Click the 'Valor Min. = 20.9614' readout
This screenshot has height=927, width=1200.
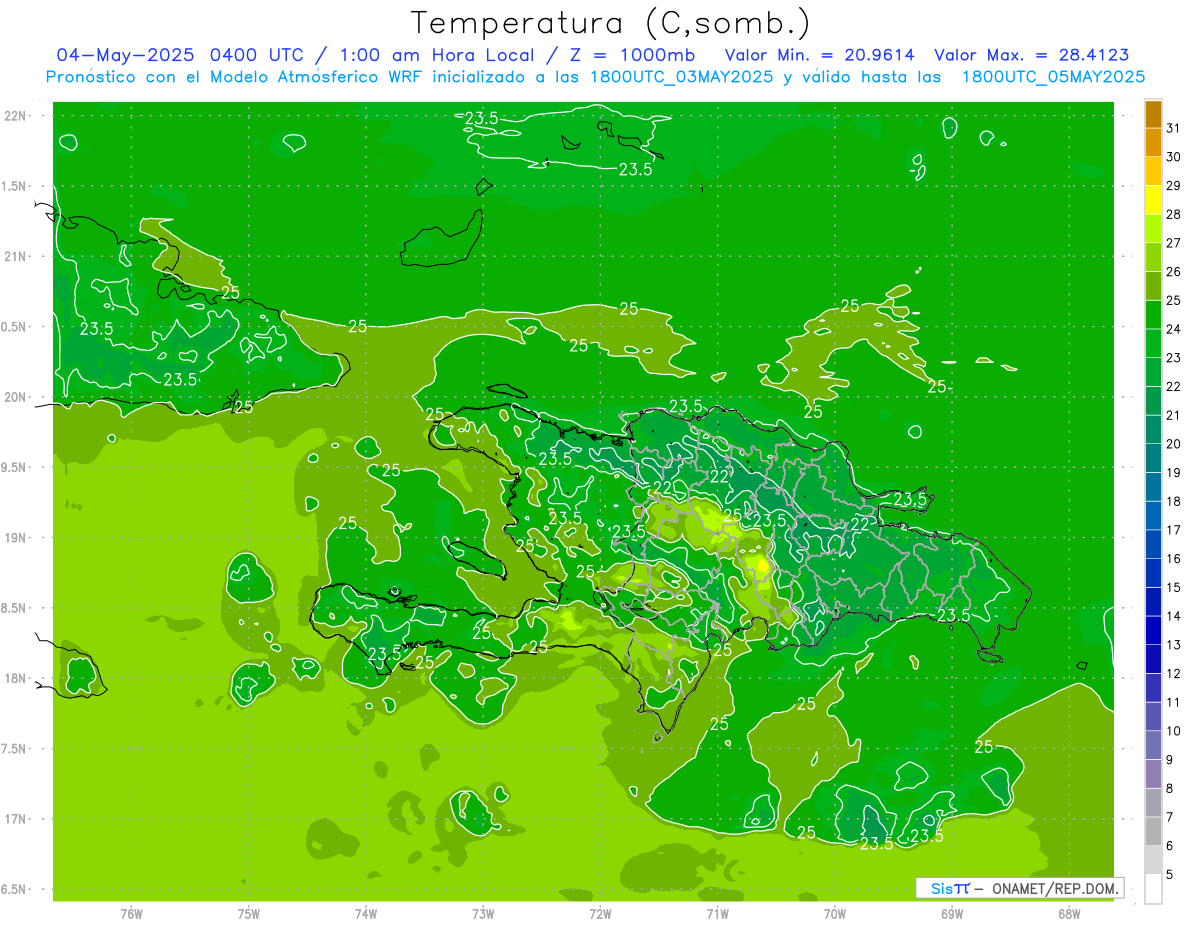[x=821, y=55]
